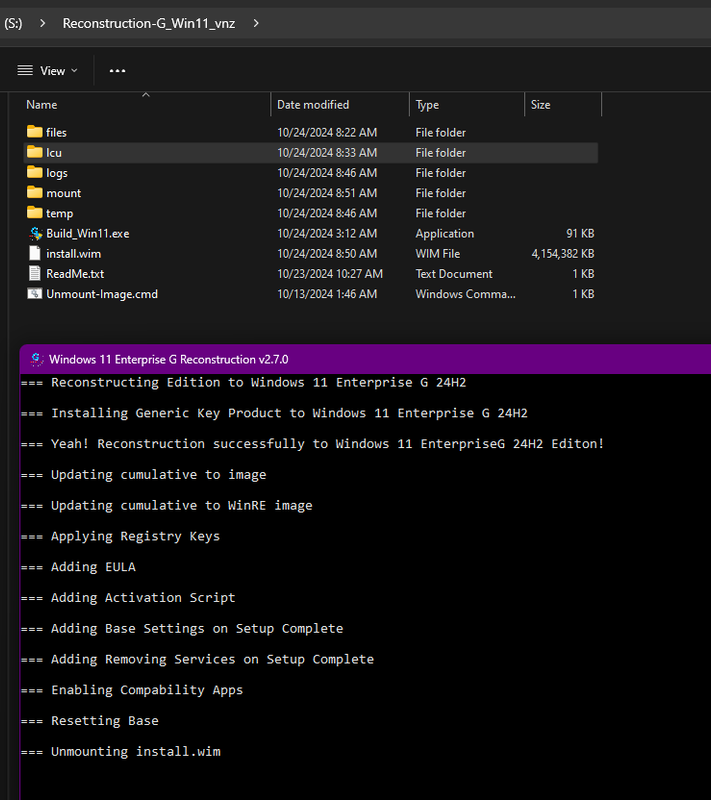Click the 'Application' type cell
This screenshot has height=800, width=711.
point(445,233)
